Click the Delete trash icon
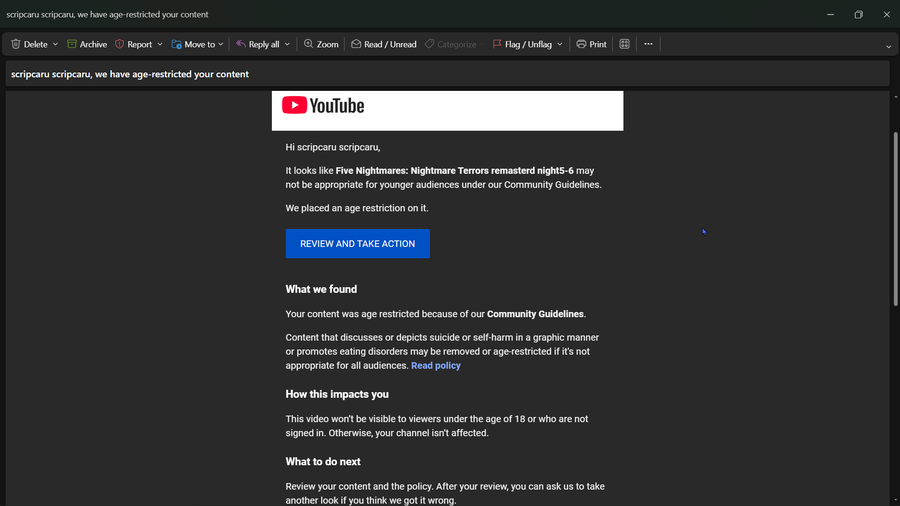 (16, 44)
